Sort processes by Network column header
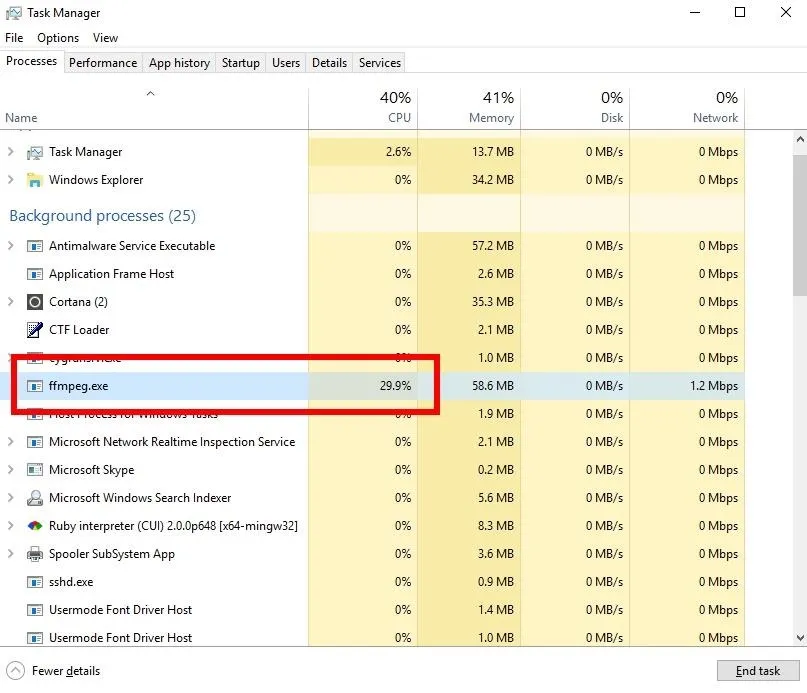The height and width of the screenshot is (693, 807). click(x=687, y=108)
